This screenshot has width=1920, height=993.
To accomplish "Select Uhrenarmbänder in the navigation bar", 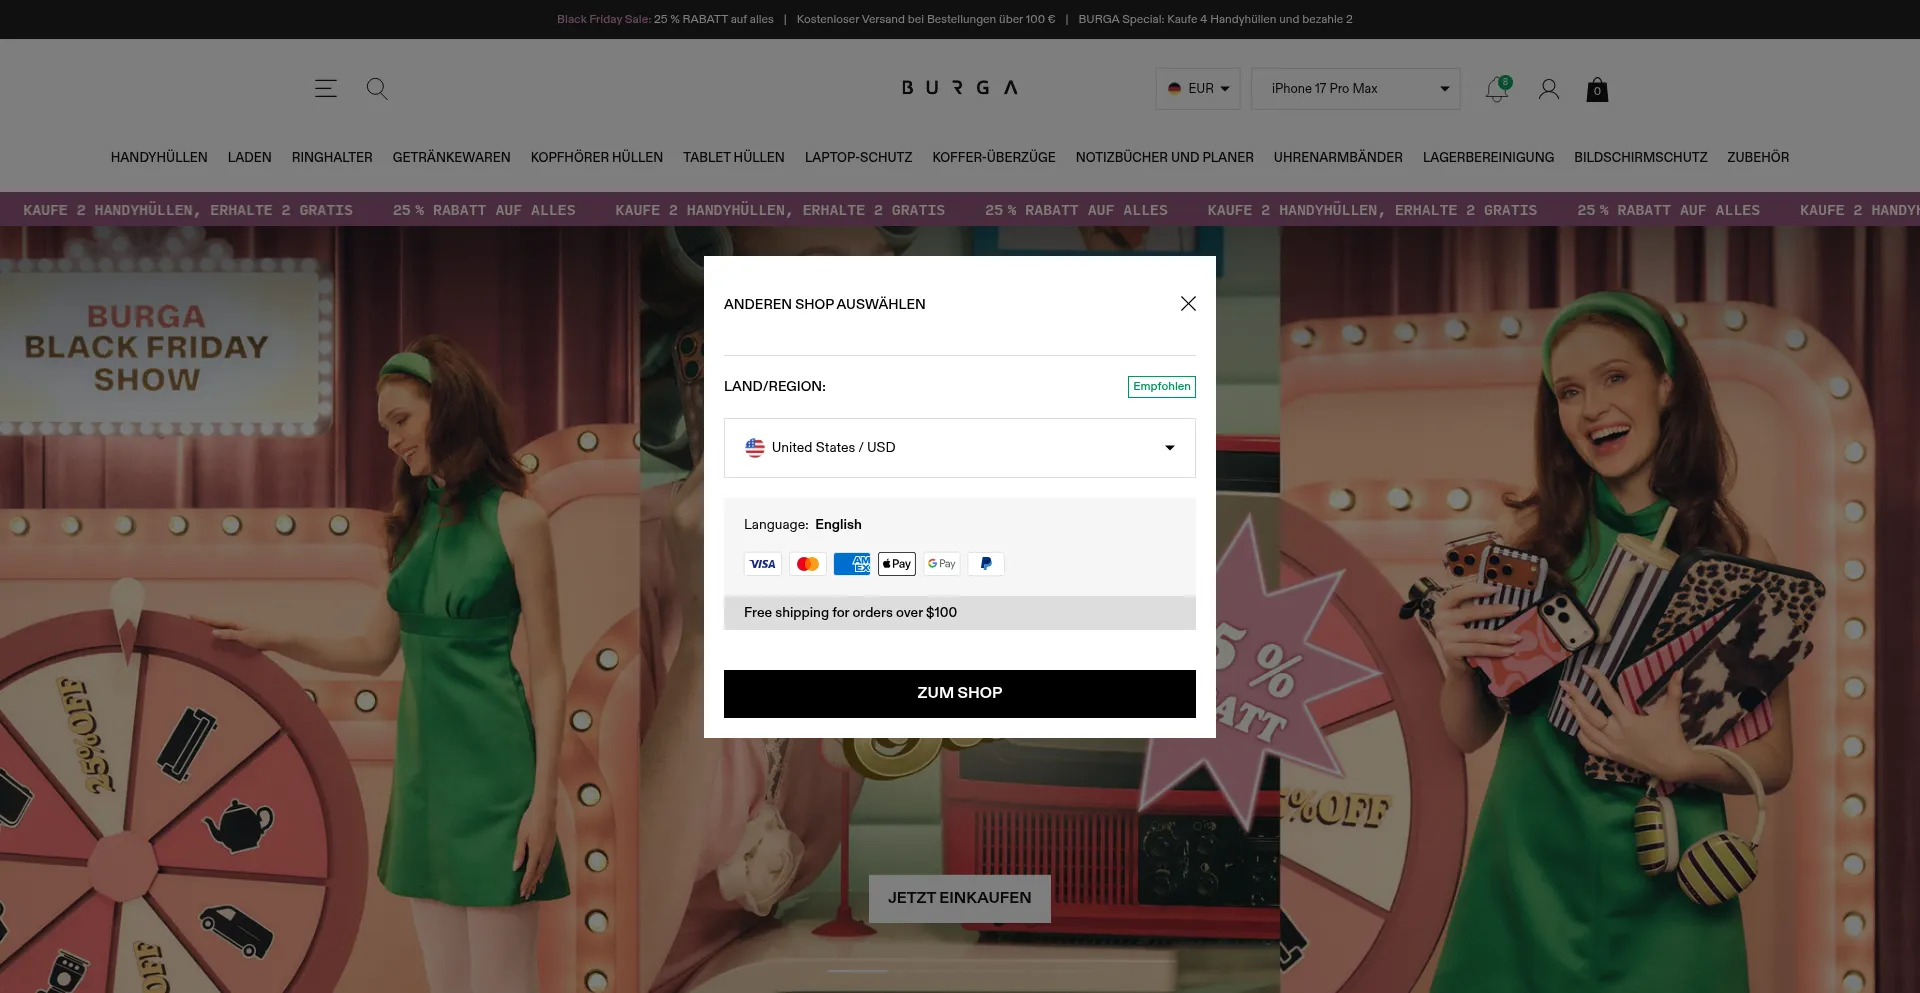I will (1337, 158).
